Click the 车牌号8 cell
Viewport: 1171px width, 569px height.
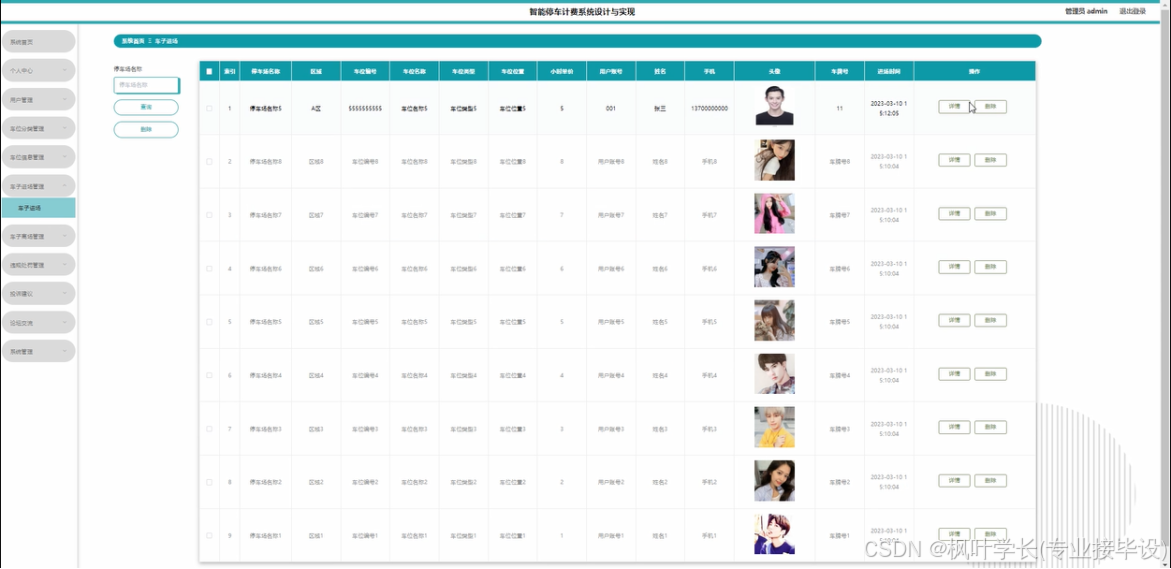click(x=839, y=161)
